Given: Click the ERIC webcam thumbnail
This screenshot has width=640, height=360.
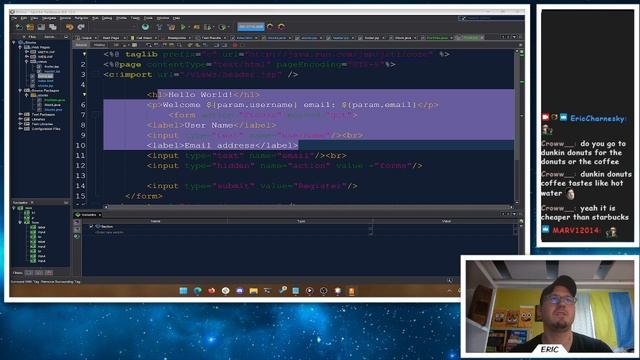Looking at the screenshot, I should [550, 306].
